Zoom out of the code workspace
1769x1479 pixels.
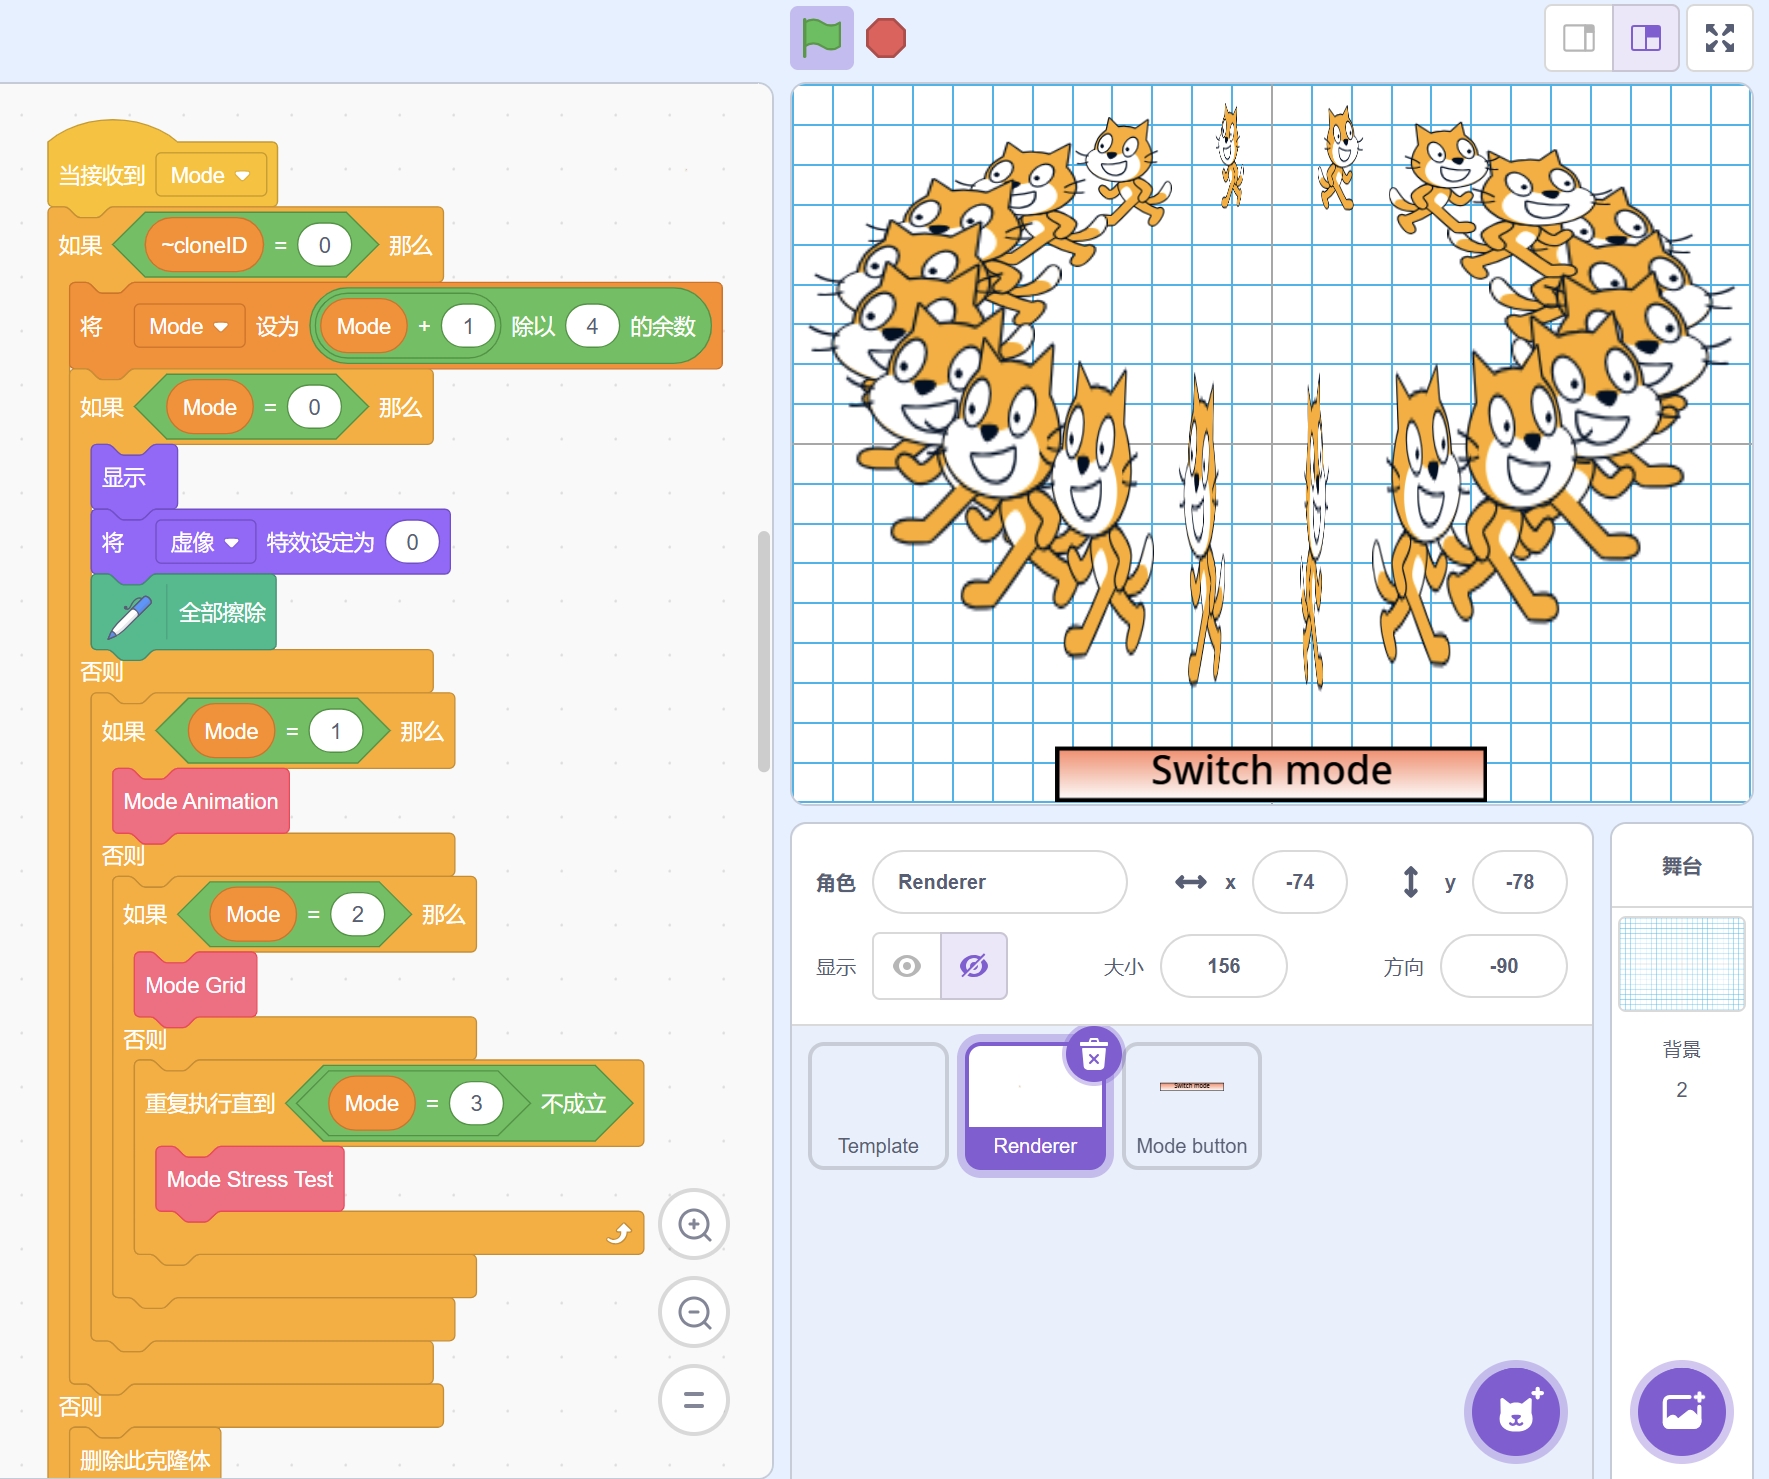pos(694,1312)
